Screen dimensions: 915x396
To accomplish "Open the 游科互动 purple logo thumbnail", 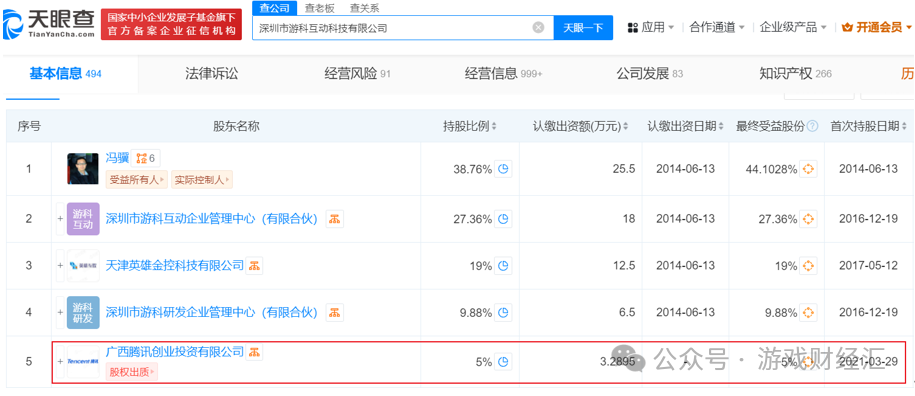I will (83, 219).
